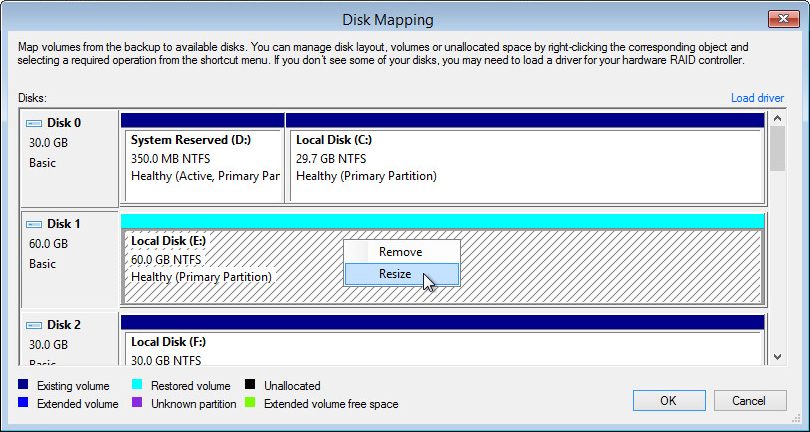Click the Extended volume free space swatch
This screenshot has height=432, width=810.
pyautogui.click(x=250, y=404)
